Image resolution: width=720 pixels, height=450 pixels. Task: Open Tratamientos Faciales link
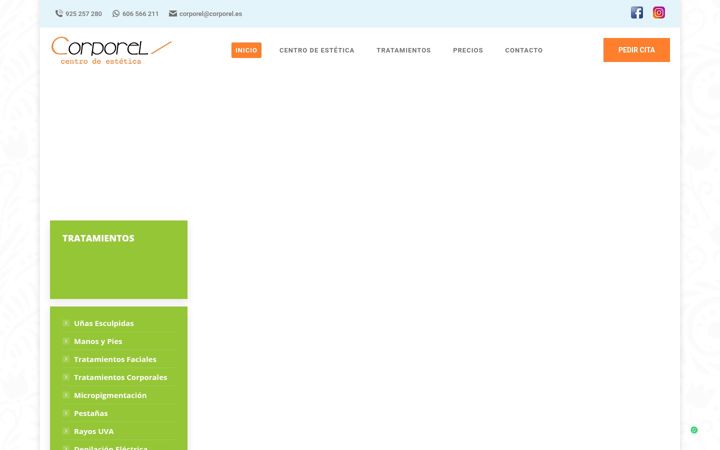coord(115,359)
